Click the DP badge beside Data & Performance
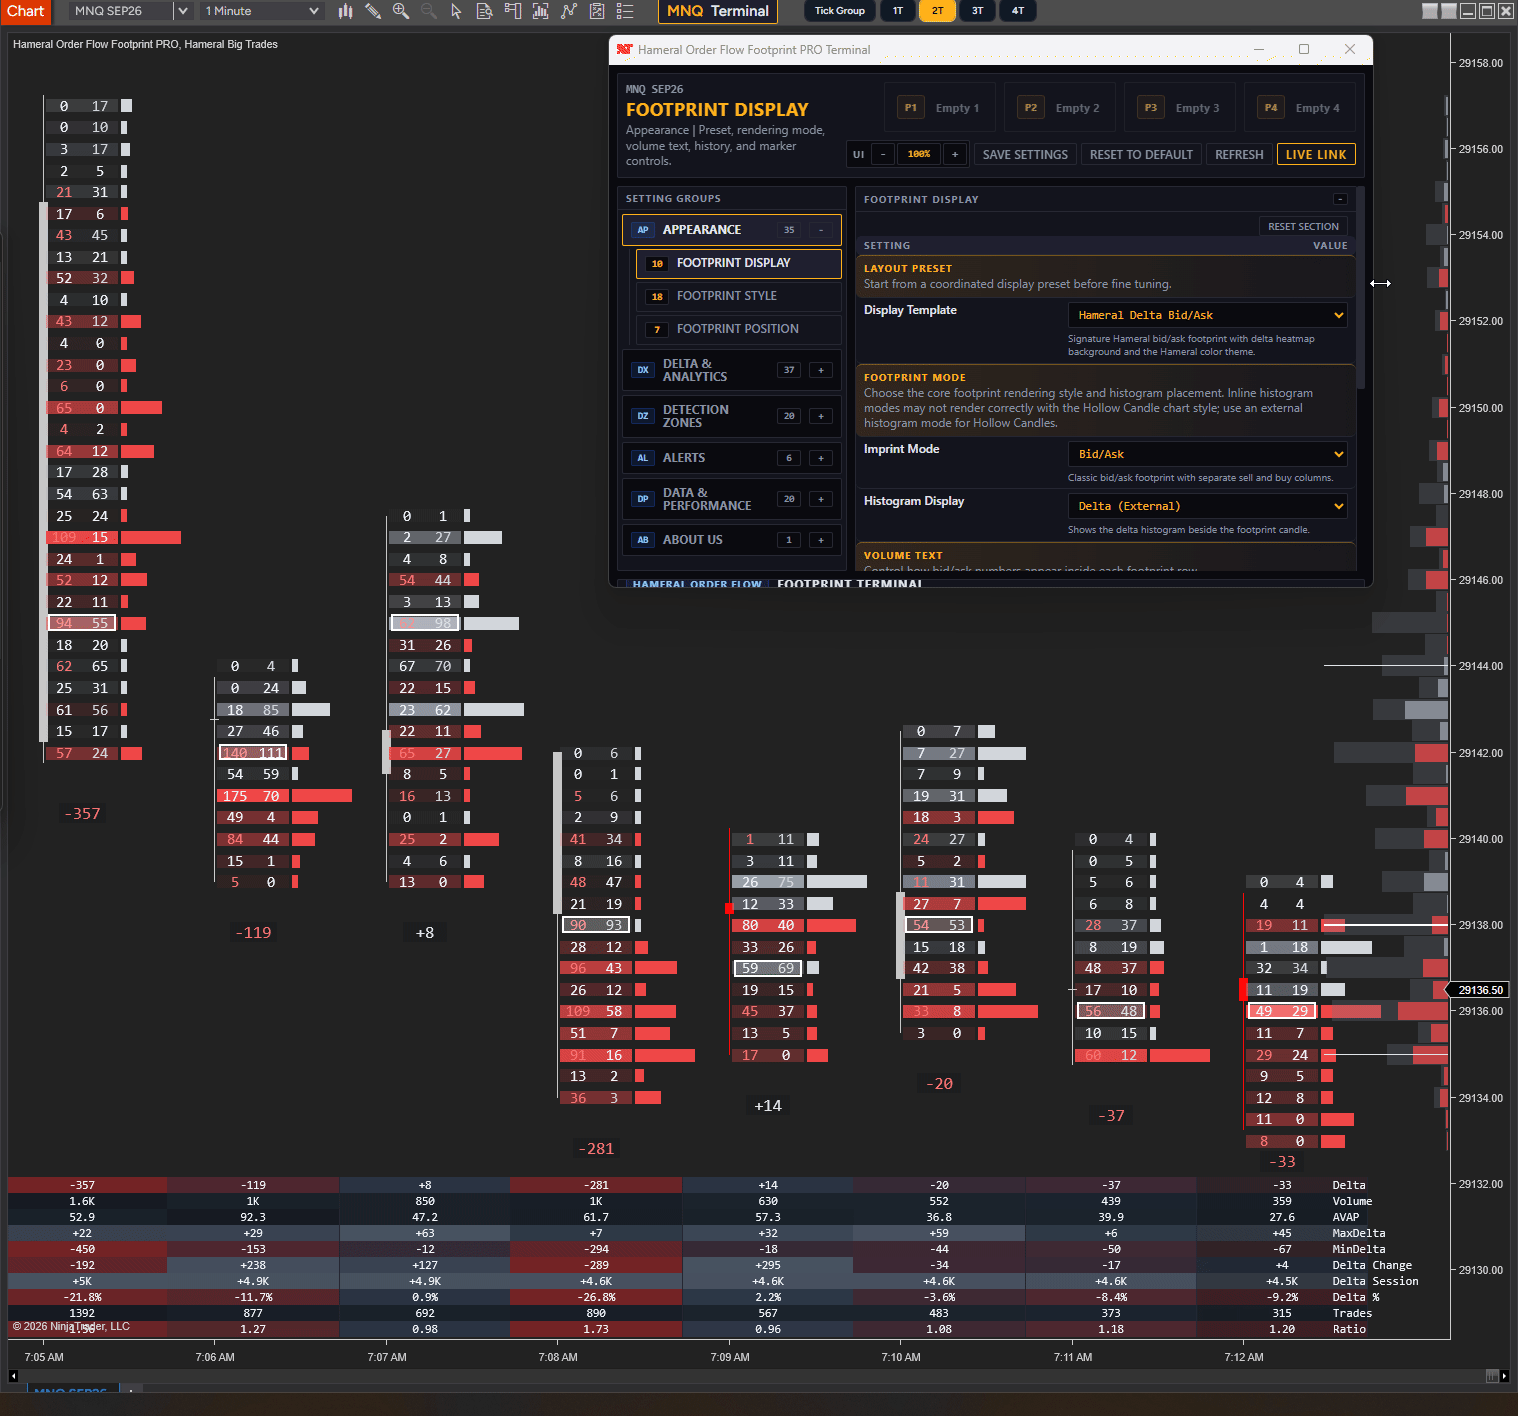This screenshot has width=1518, height=1416. (643, 499)
